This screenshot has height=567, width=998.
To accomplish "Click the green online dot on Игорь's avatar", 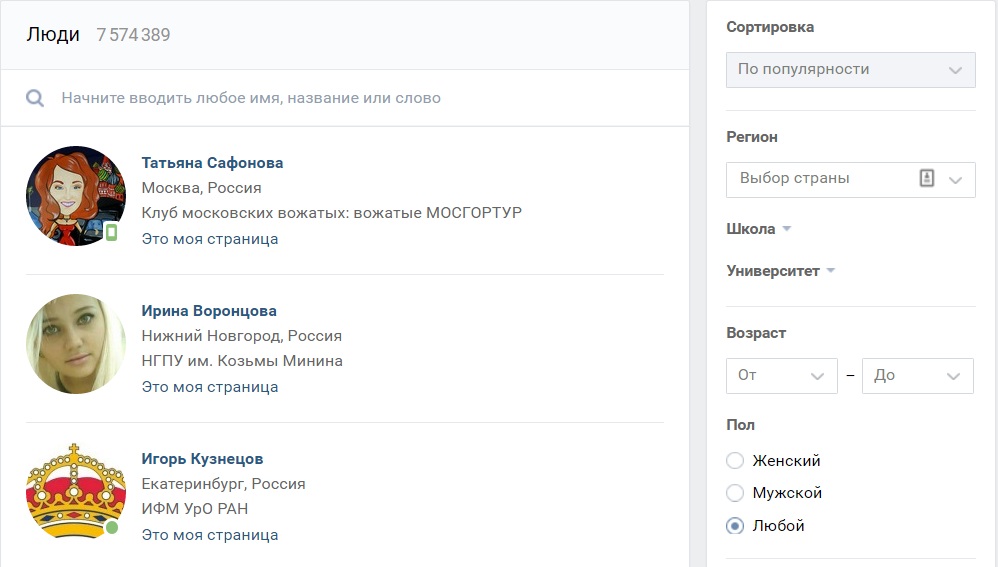I will 112,528.
